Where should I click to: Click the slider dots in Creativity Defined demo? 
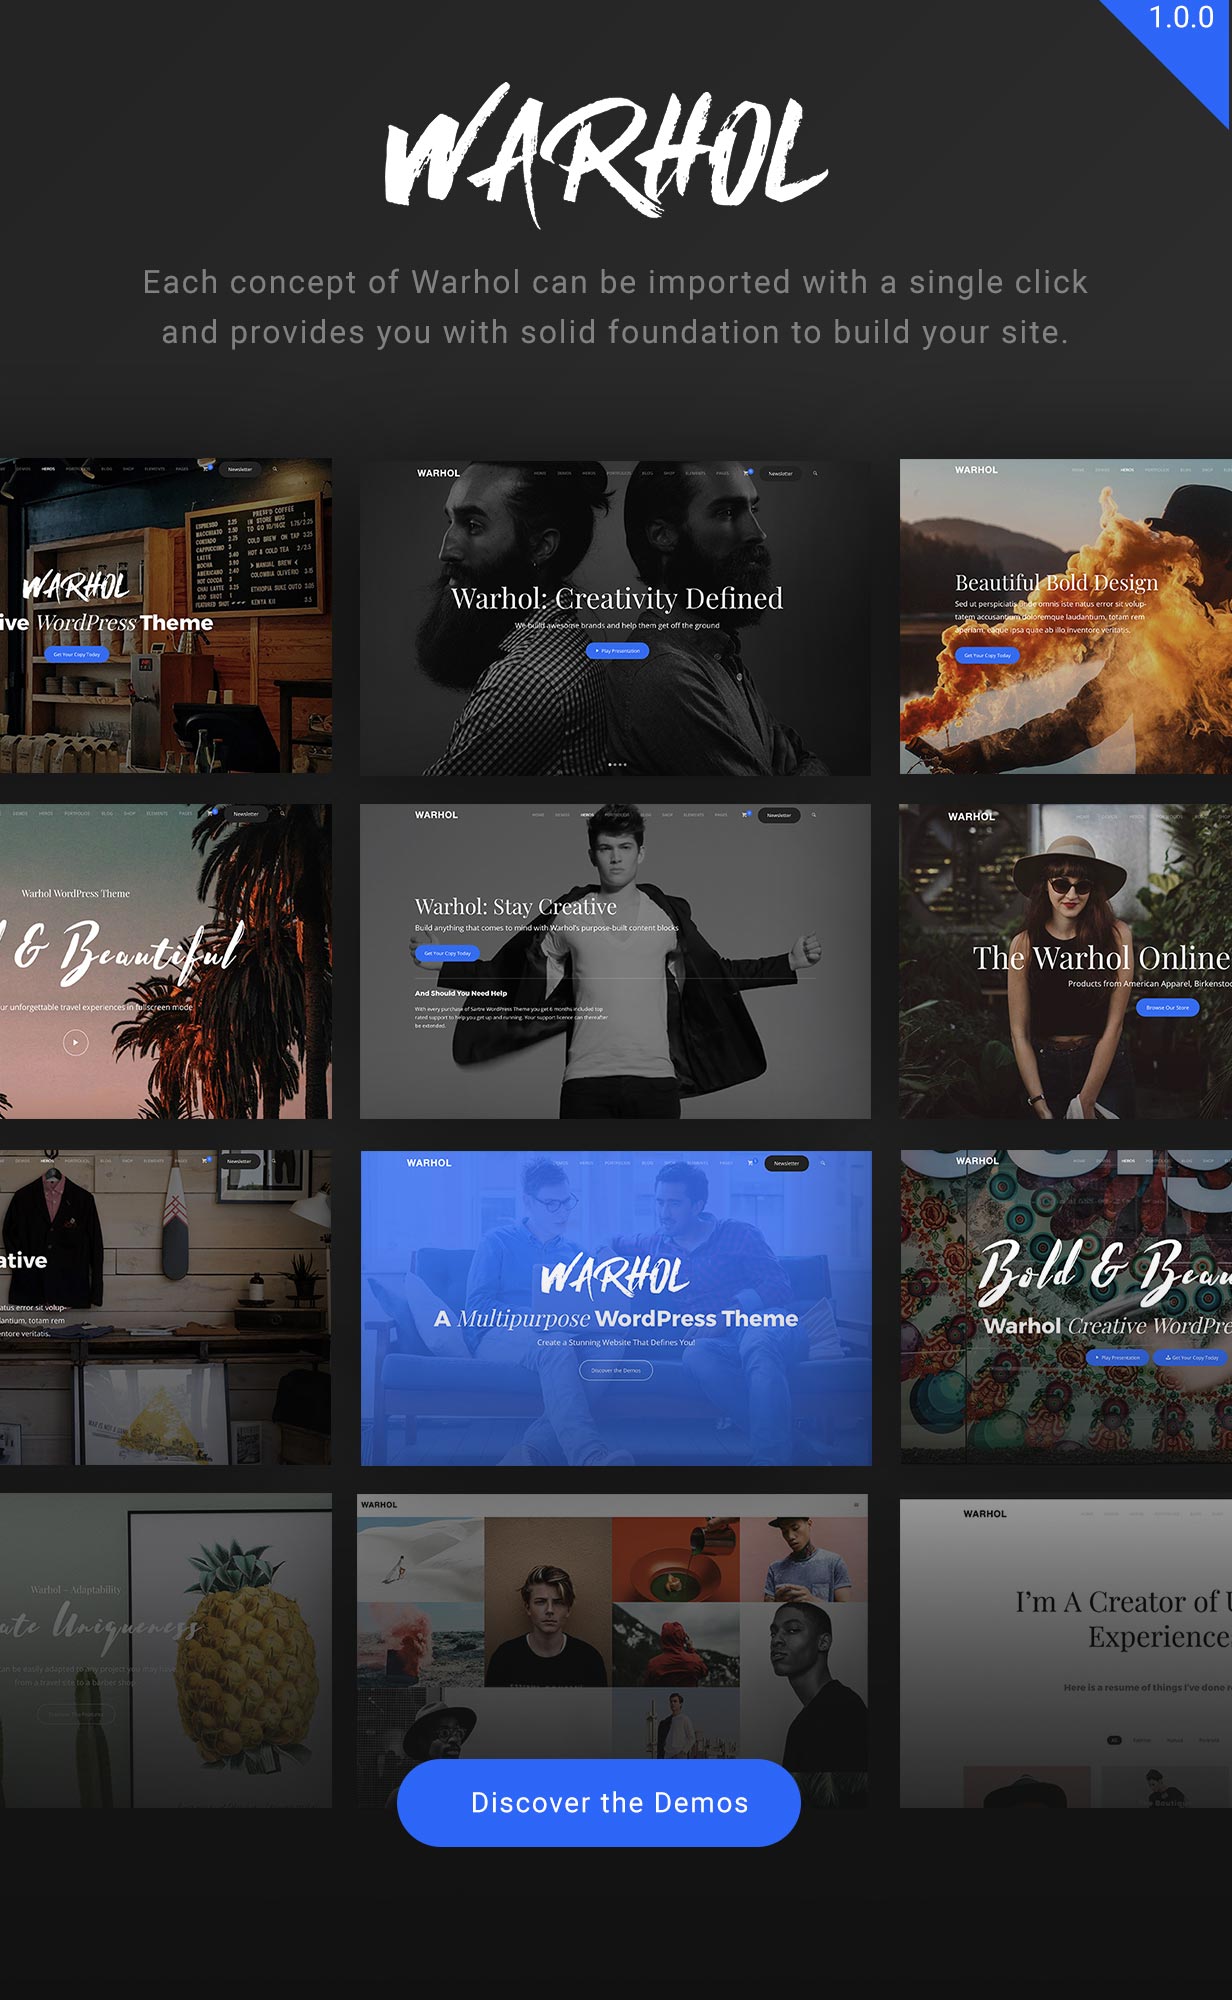(618, 764)
